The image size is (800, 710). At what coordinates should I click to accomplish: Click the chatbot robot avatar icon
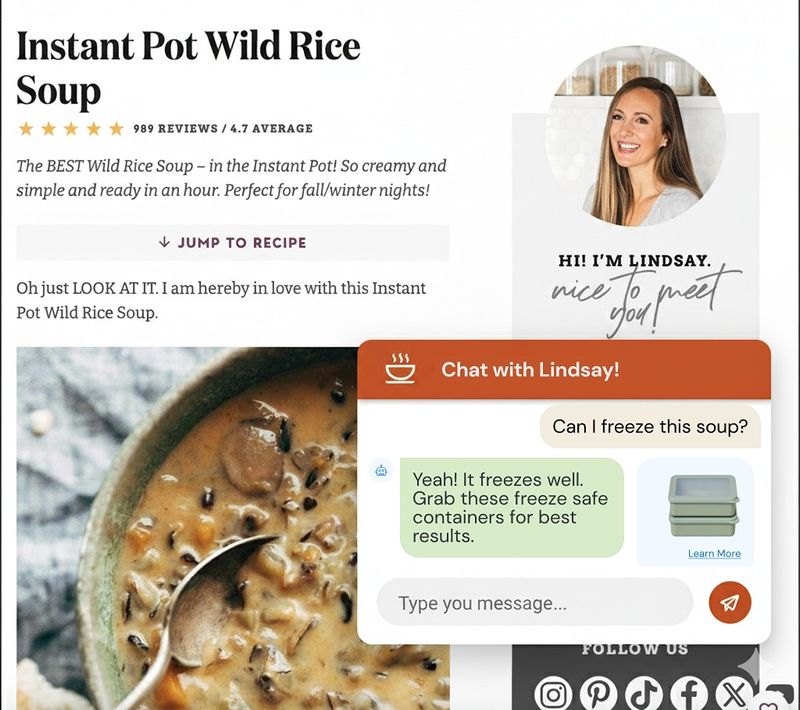coord(381,471)
